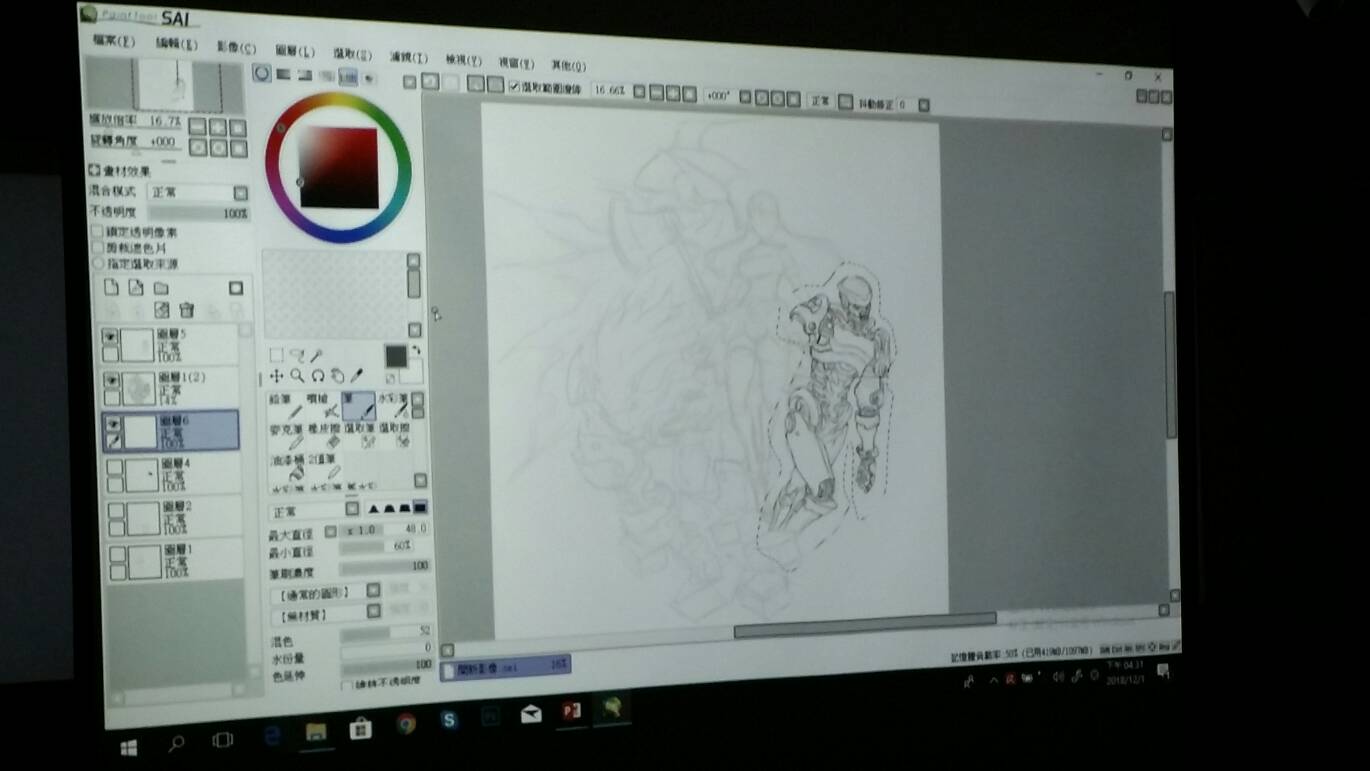
Task: Select the move tool
Action: pyautogui.click(x=277, y=376)
